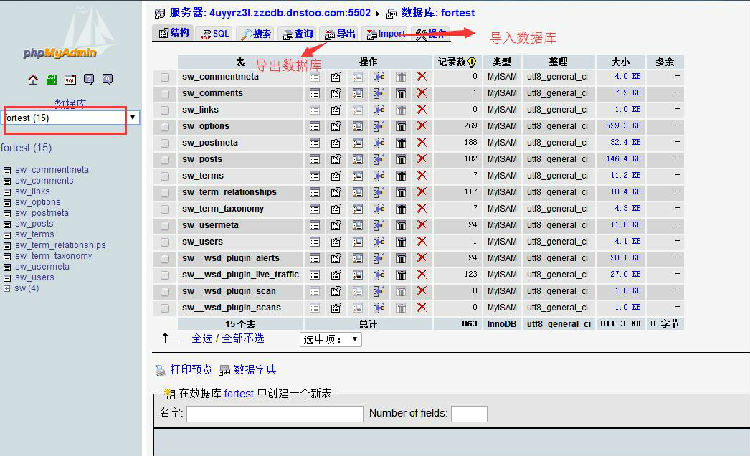Image resolution: width=750 pixels, height=456 pixels.
Task: Expand the sw (4) tree group
Action: coord(6,288)
